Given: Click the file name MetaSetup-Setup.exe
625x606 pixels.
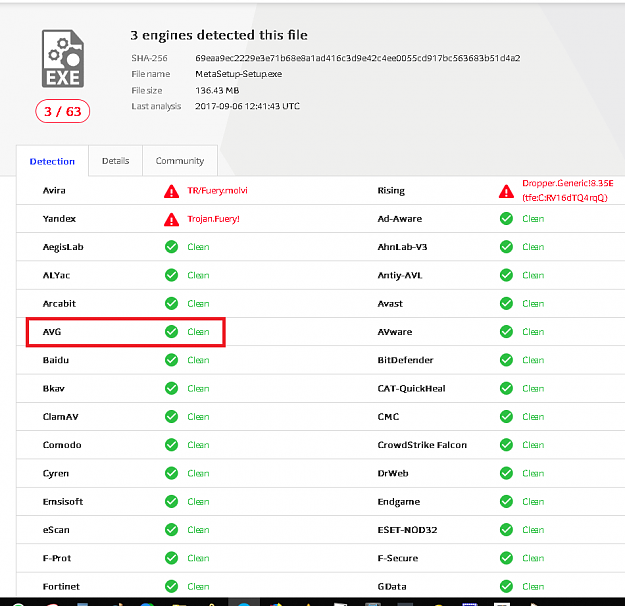Looking at the screenshot, I should pyautogui.click(x=238, y=74).
